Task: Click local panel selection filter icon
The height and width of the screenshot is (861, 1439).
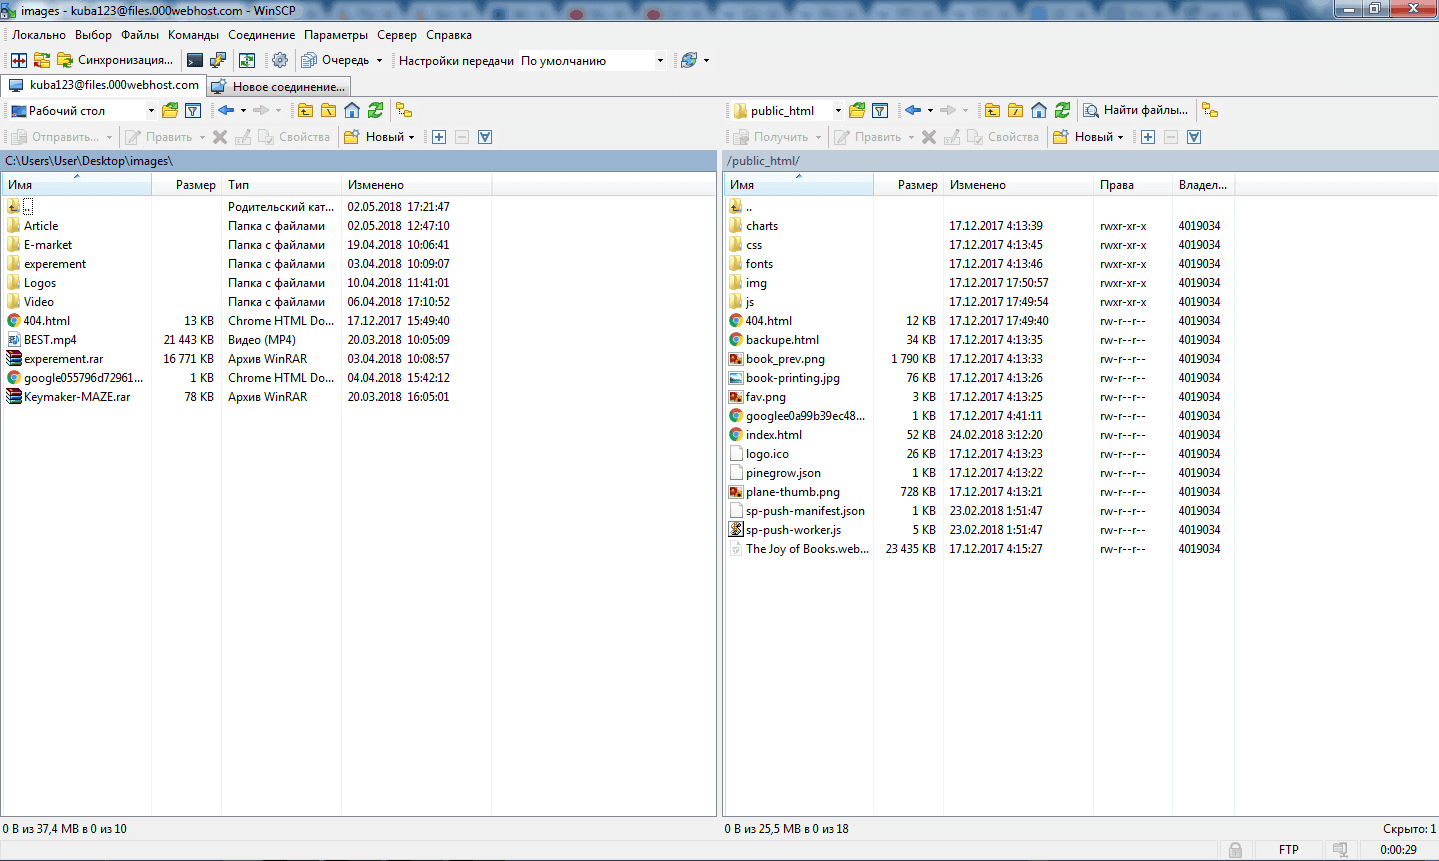Action: tap(485, 137)
